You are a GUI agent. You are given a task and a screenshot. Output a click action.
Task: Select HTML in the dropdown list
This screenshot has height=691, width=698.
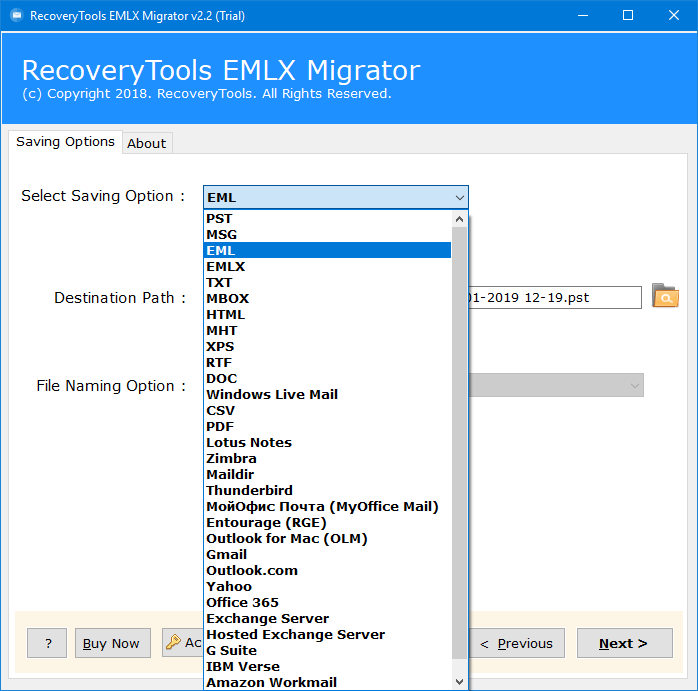tap(327, 314)
